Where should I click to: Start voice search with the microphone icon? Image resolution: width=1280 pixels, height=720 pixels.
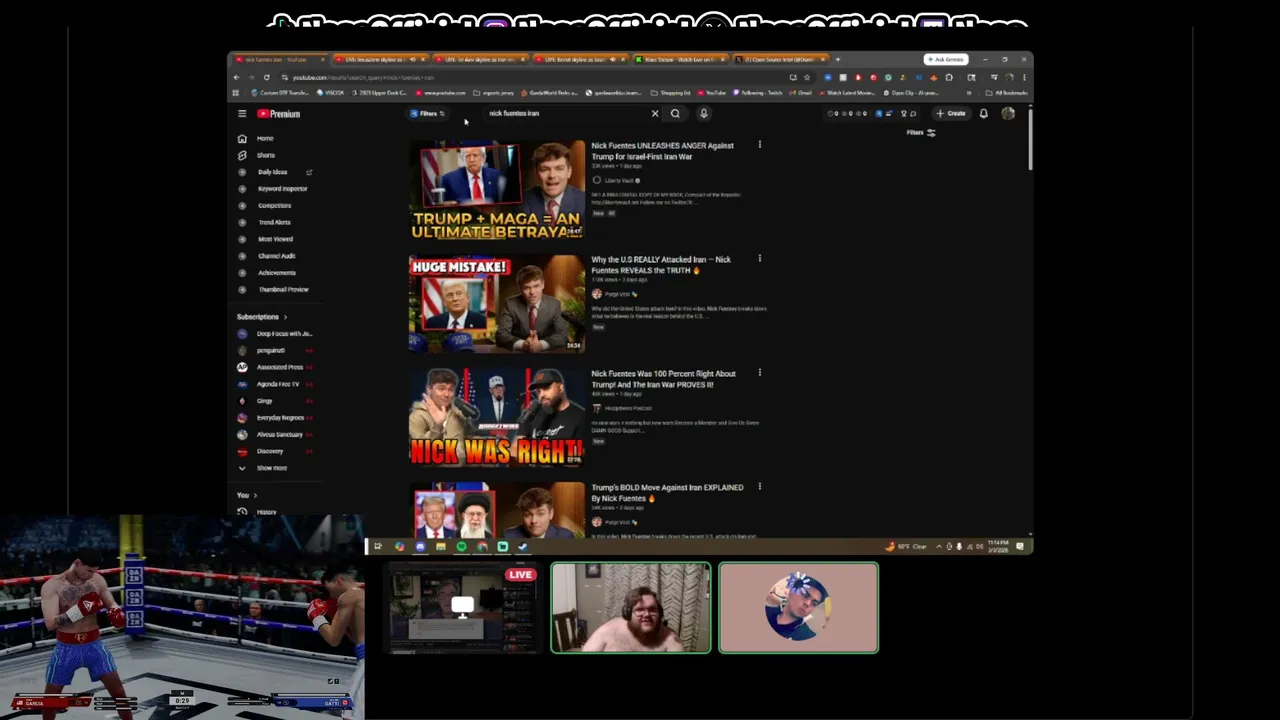coord(703,114)
